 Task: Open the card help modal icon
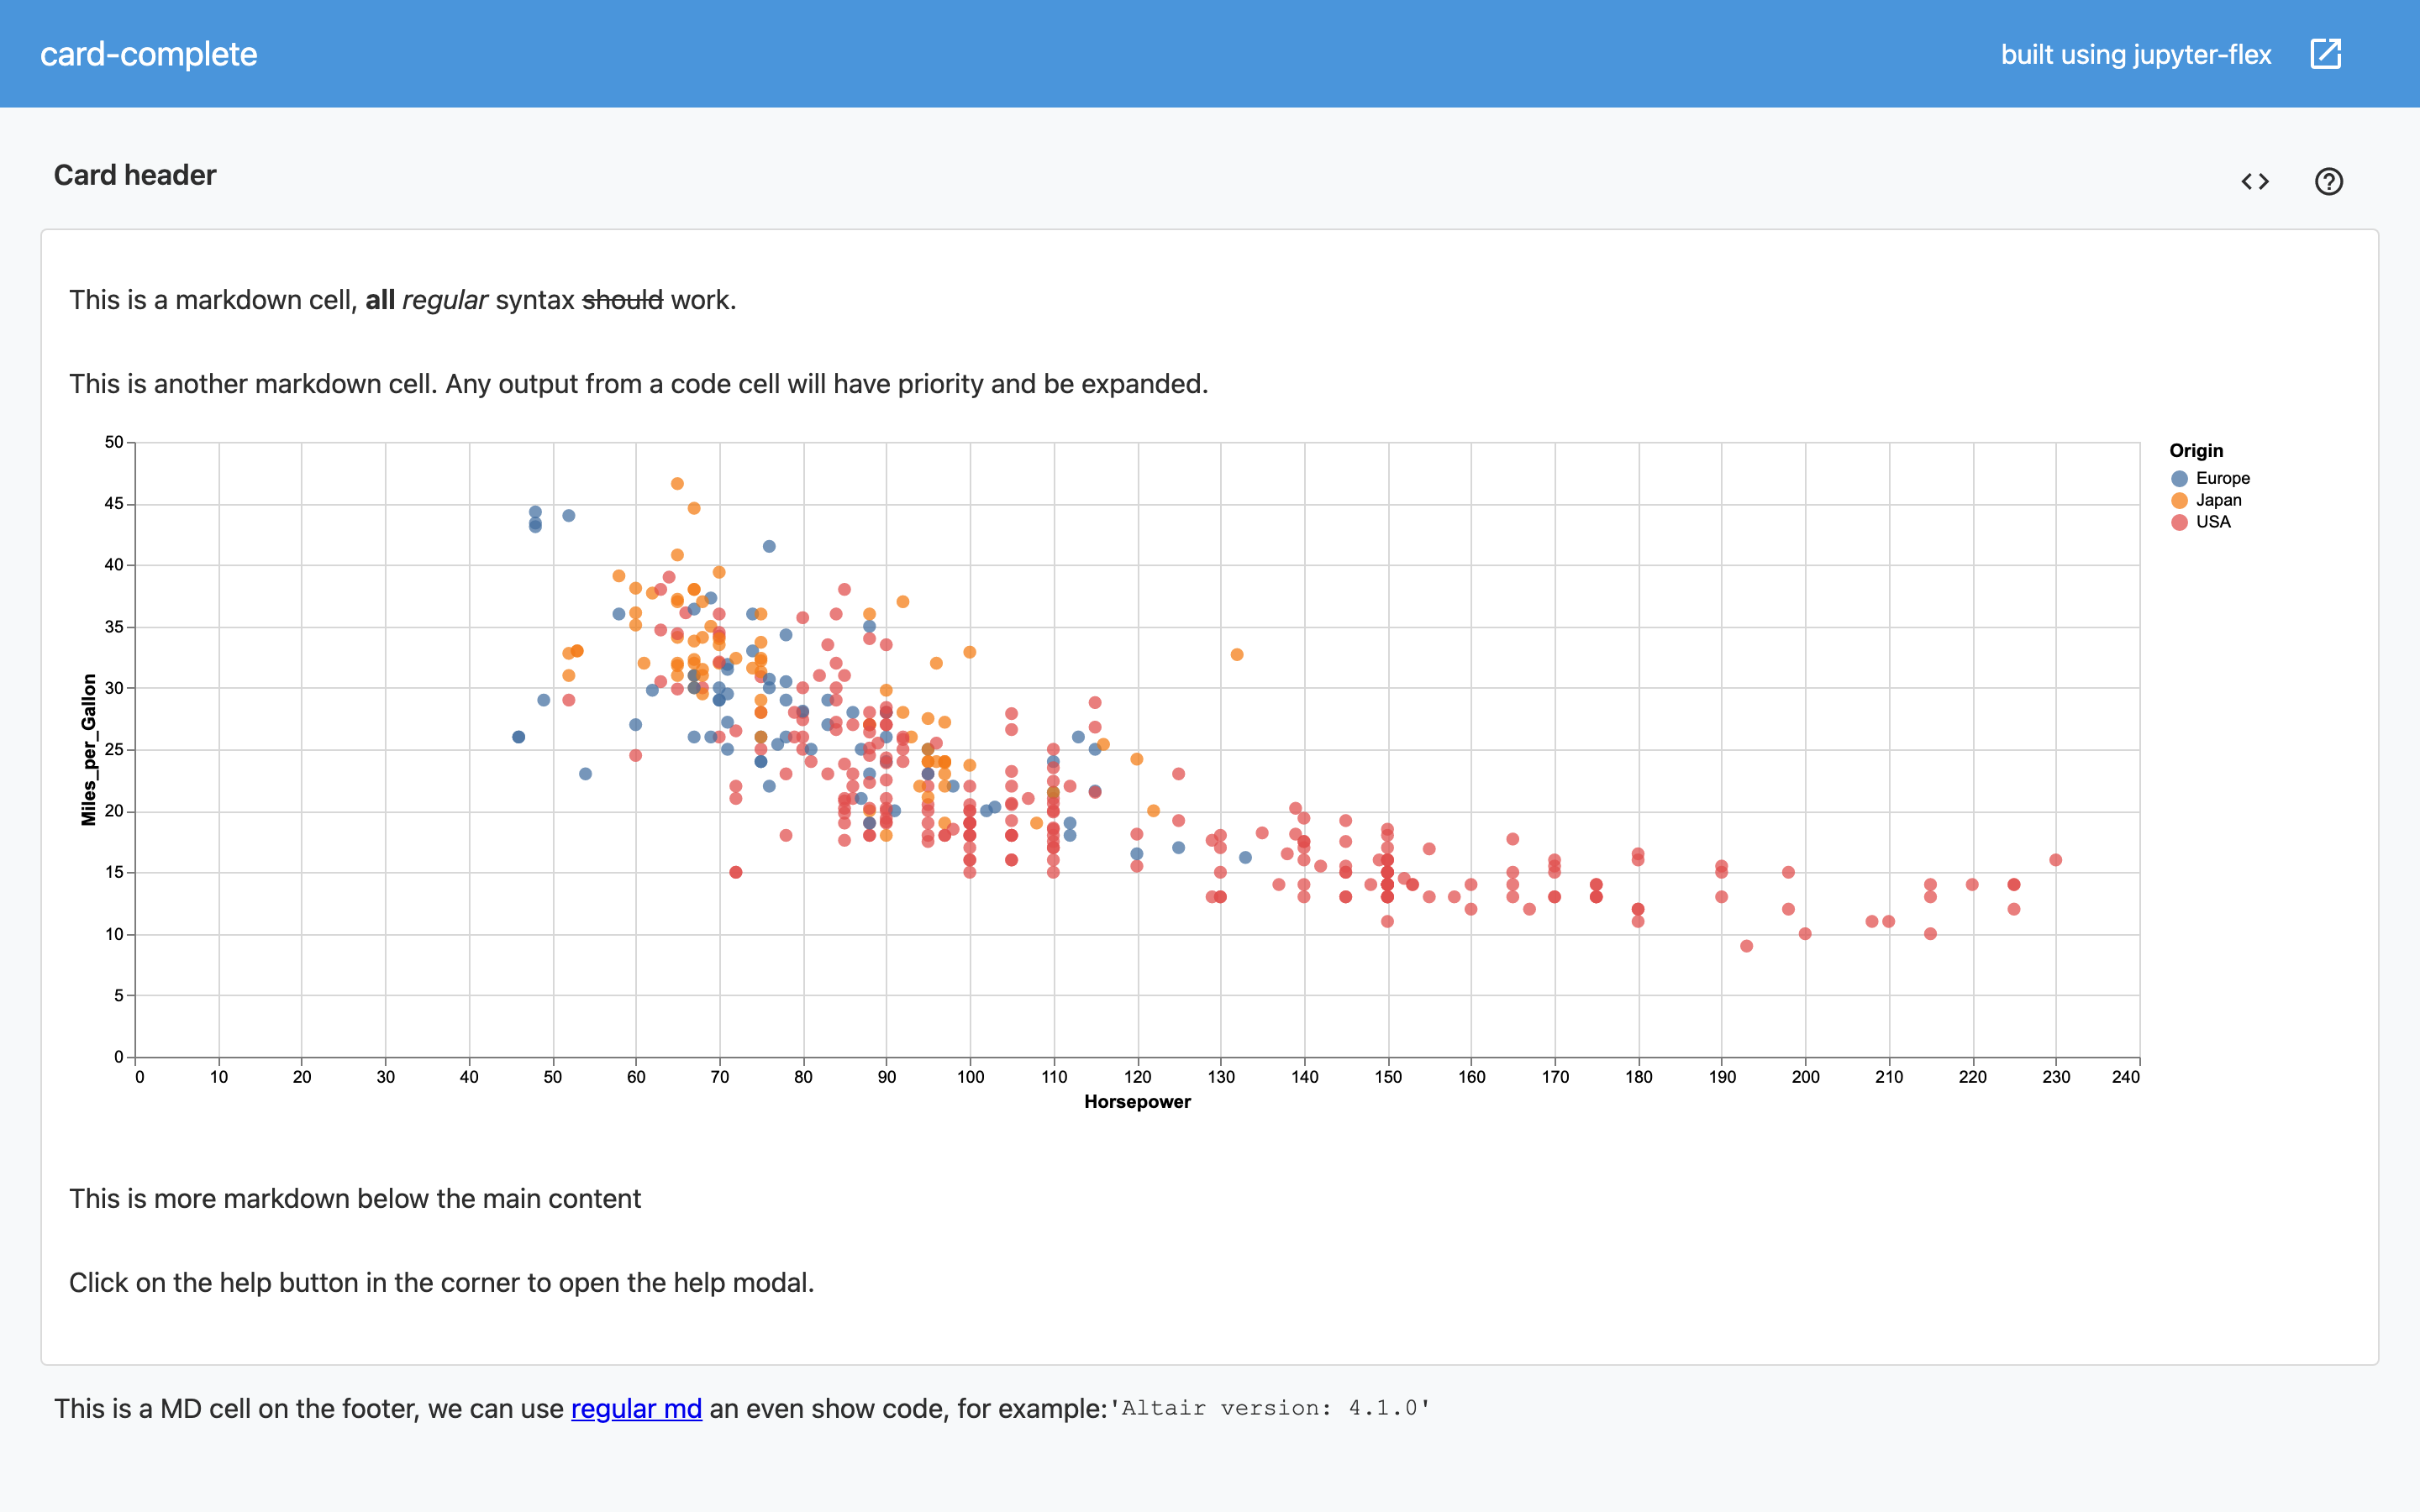[x=2328, y=181]
